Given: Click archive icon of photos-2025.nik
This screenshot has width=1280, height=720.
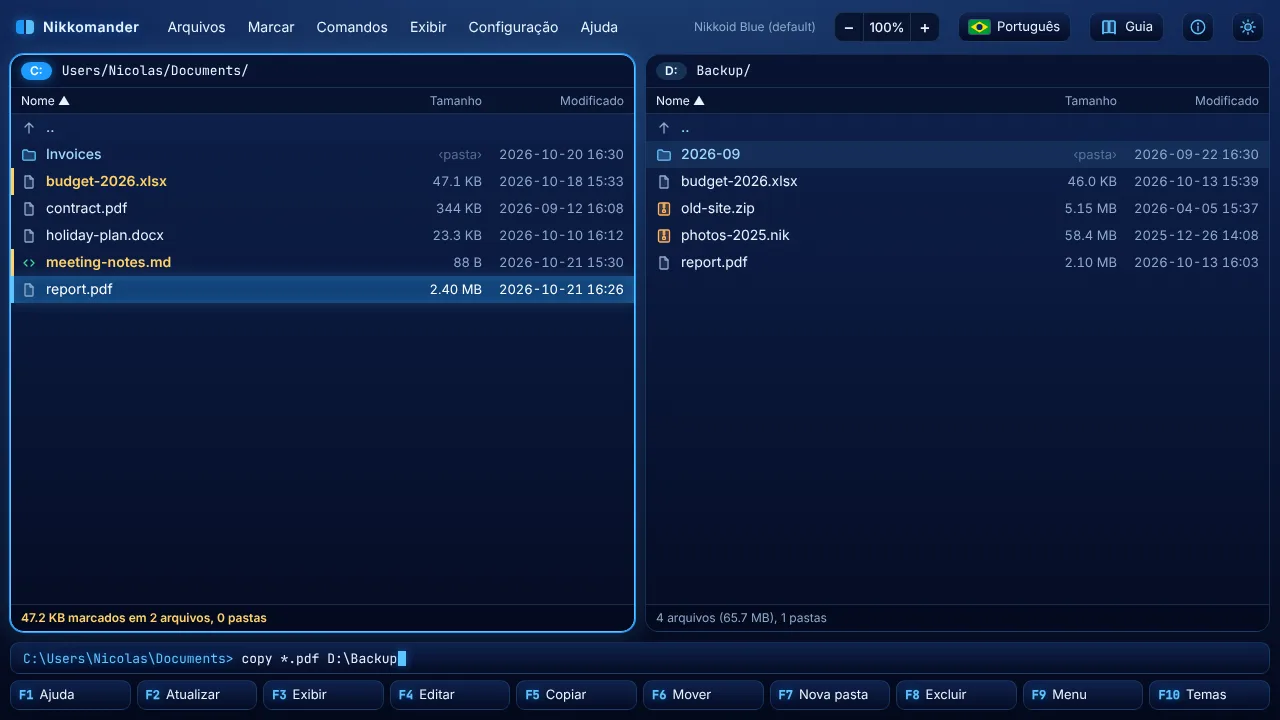Looking at the screenshot, I should 664,236.
